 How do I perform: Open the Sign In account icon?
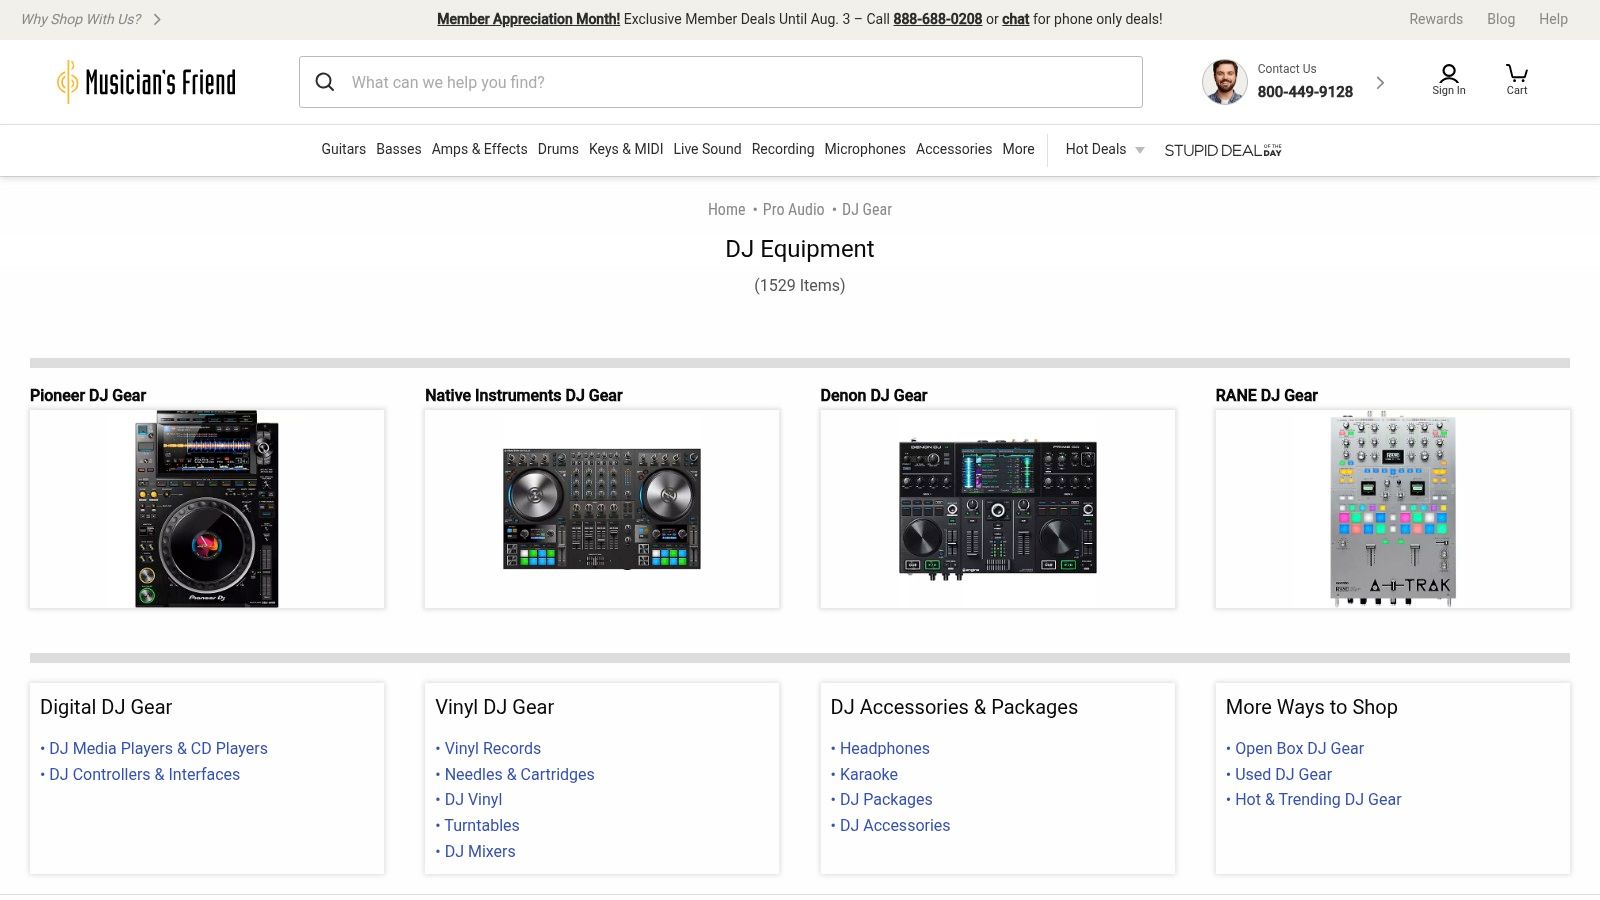point(1448,80)
